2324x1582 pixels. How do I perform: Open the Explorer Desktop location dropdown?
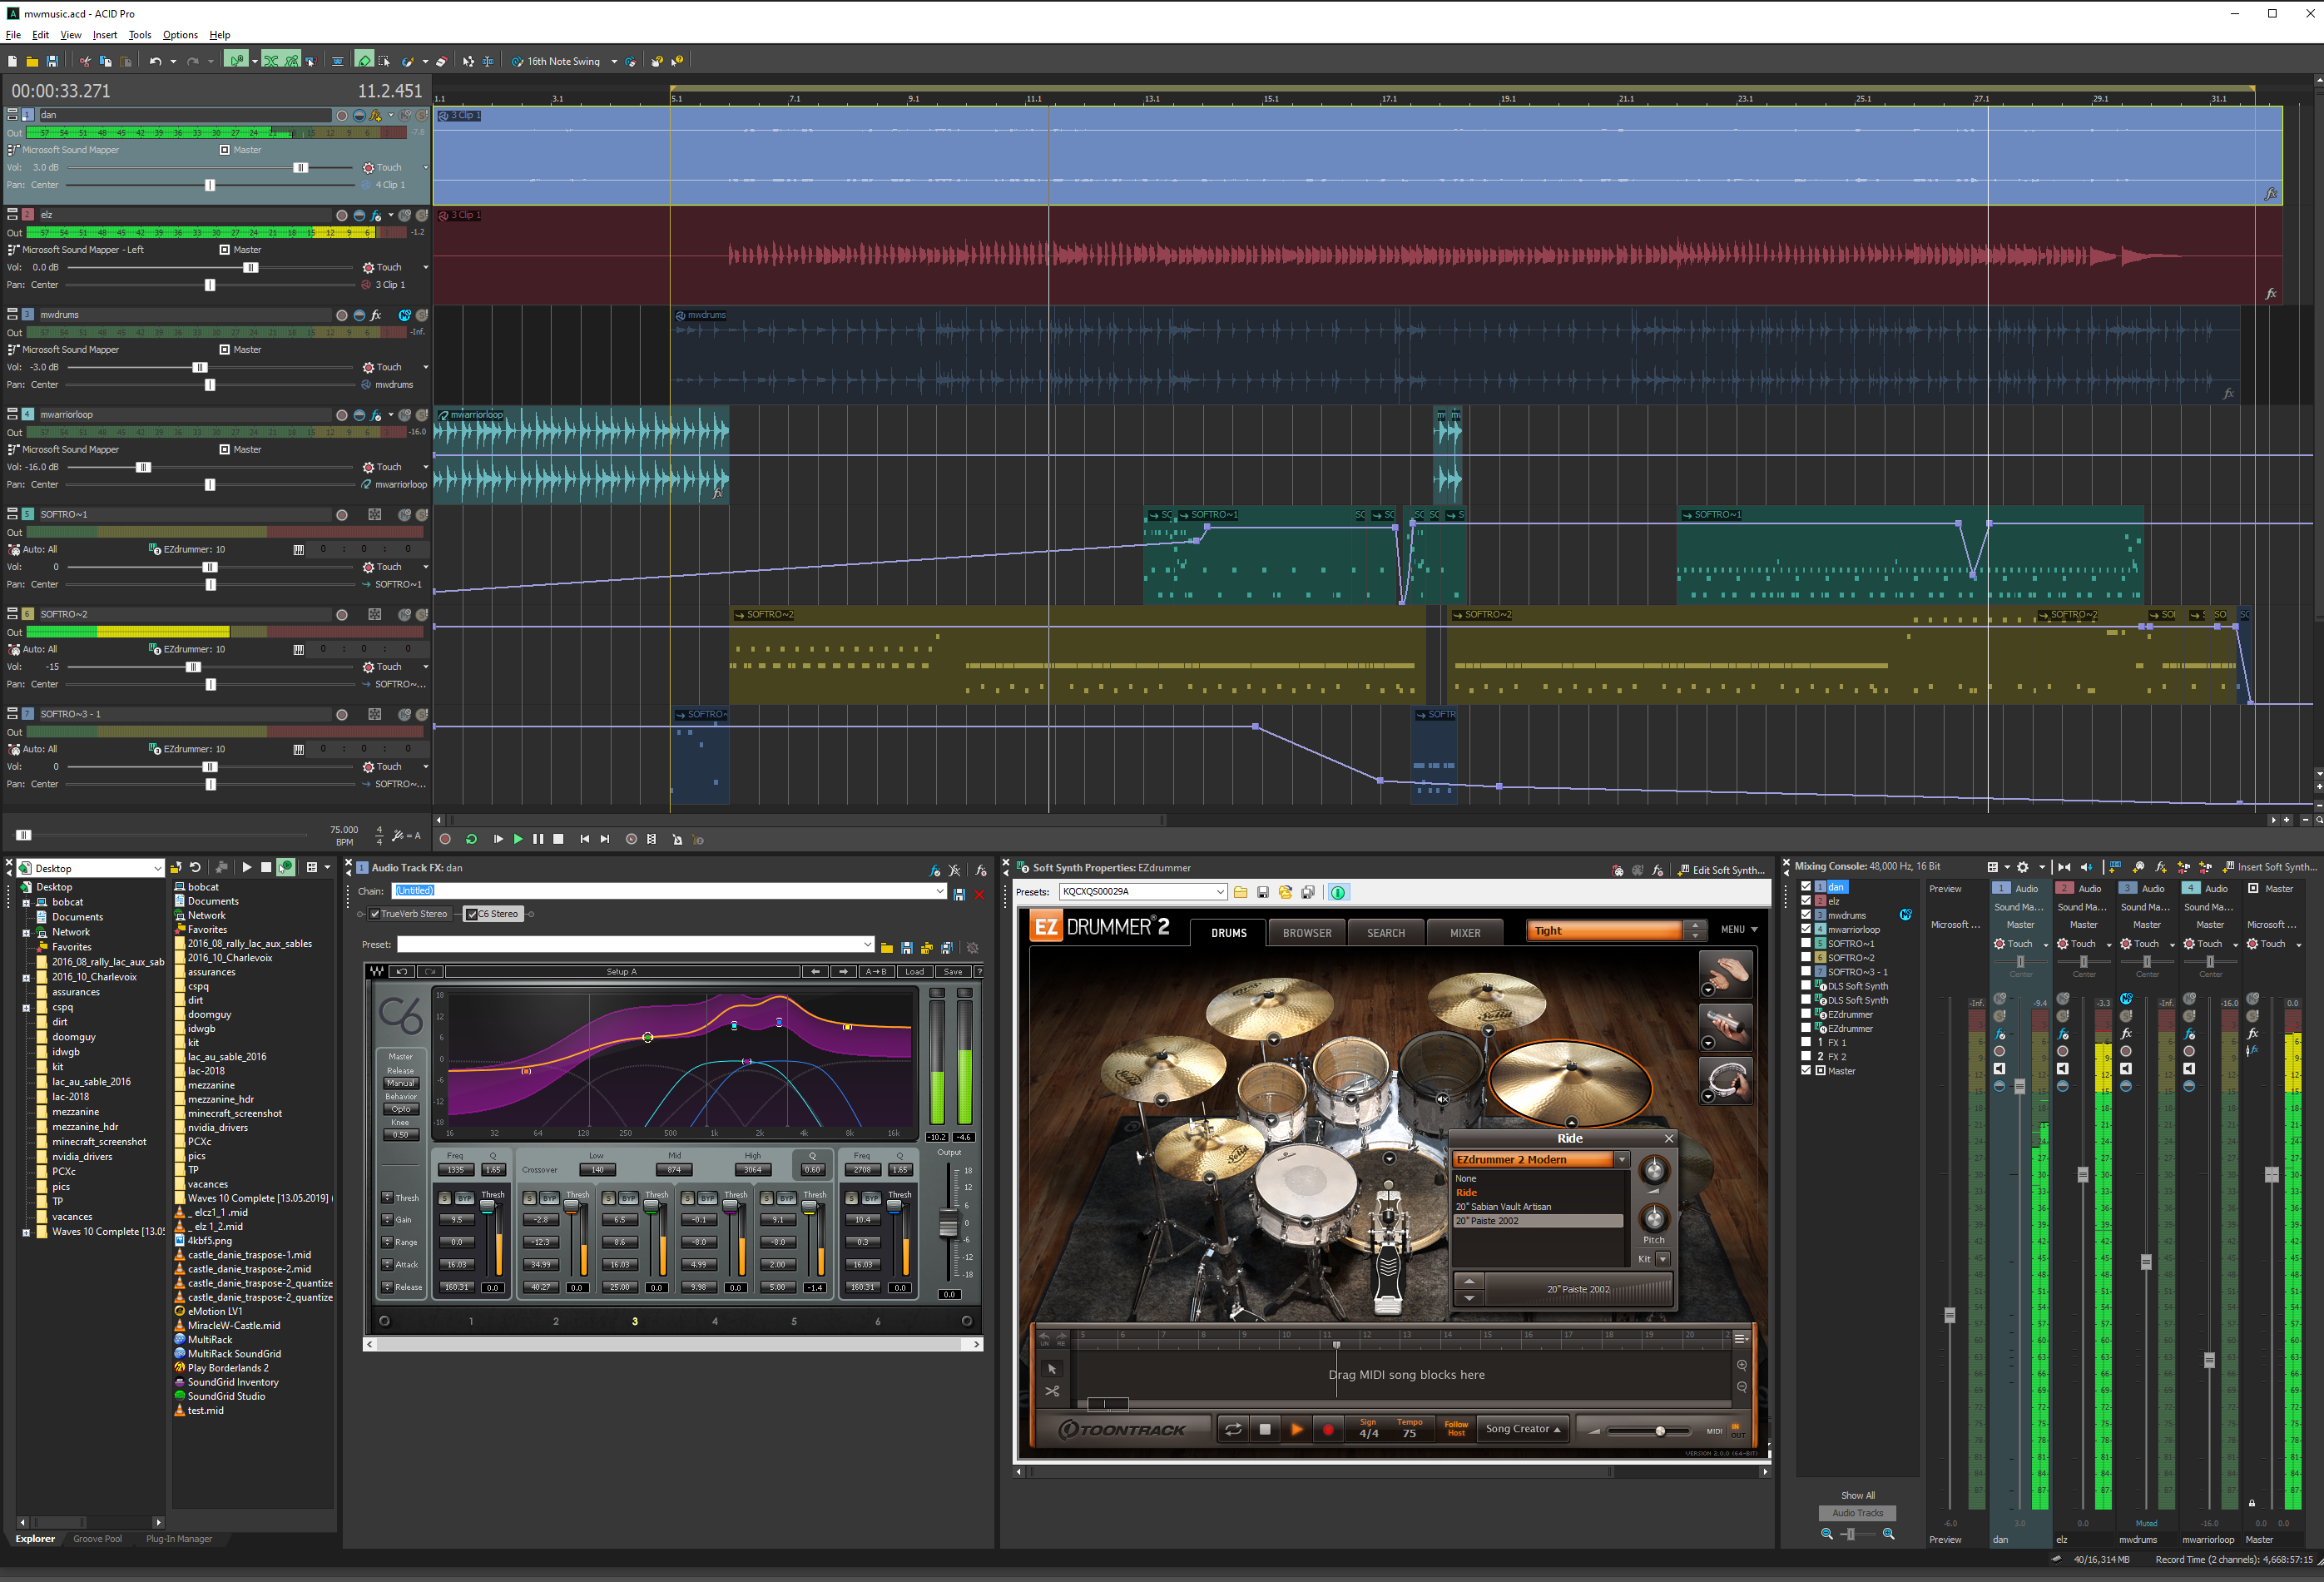(x=157, y=868)
